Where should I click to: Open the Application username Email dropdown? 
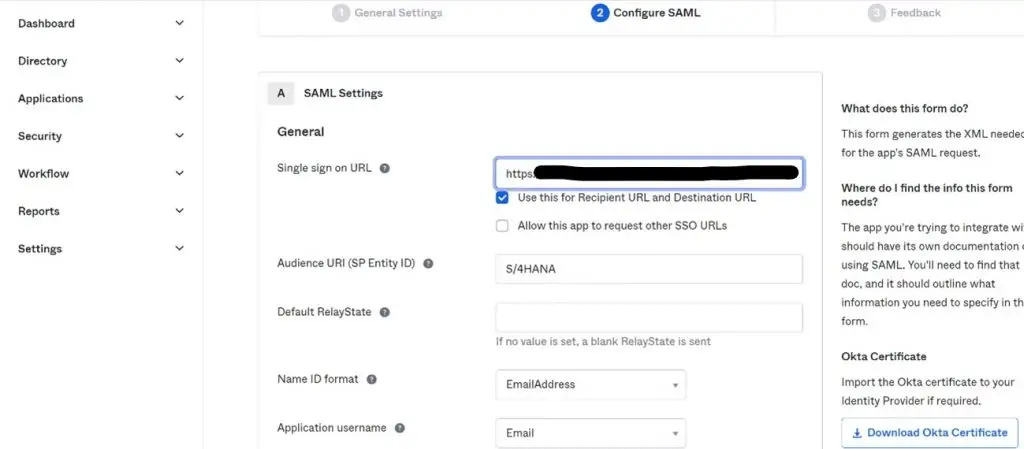(x=590, y=433)
